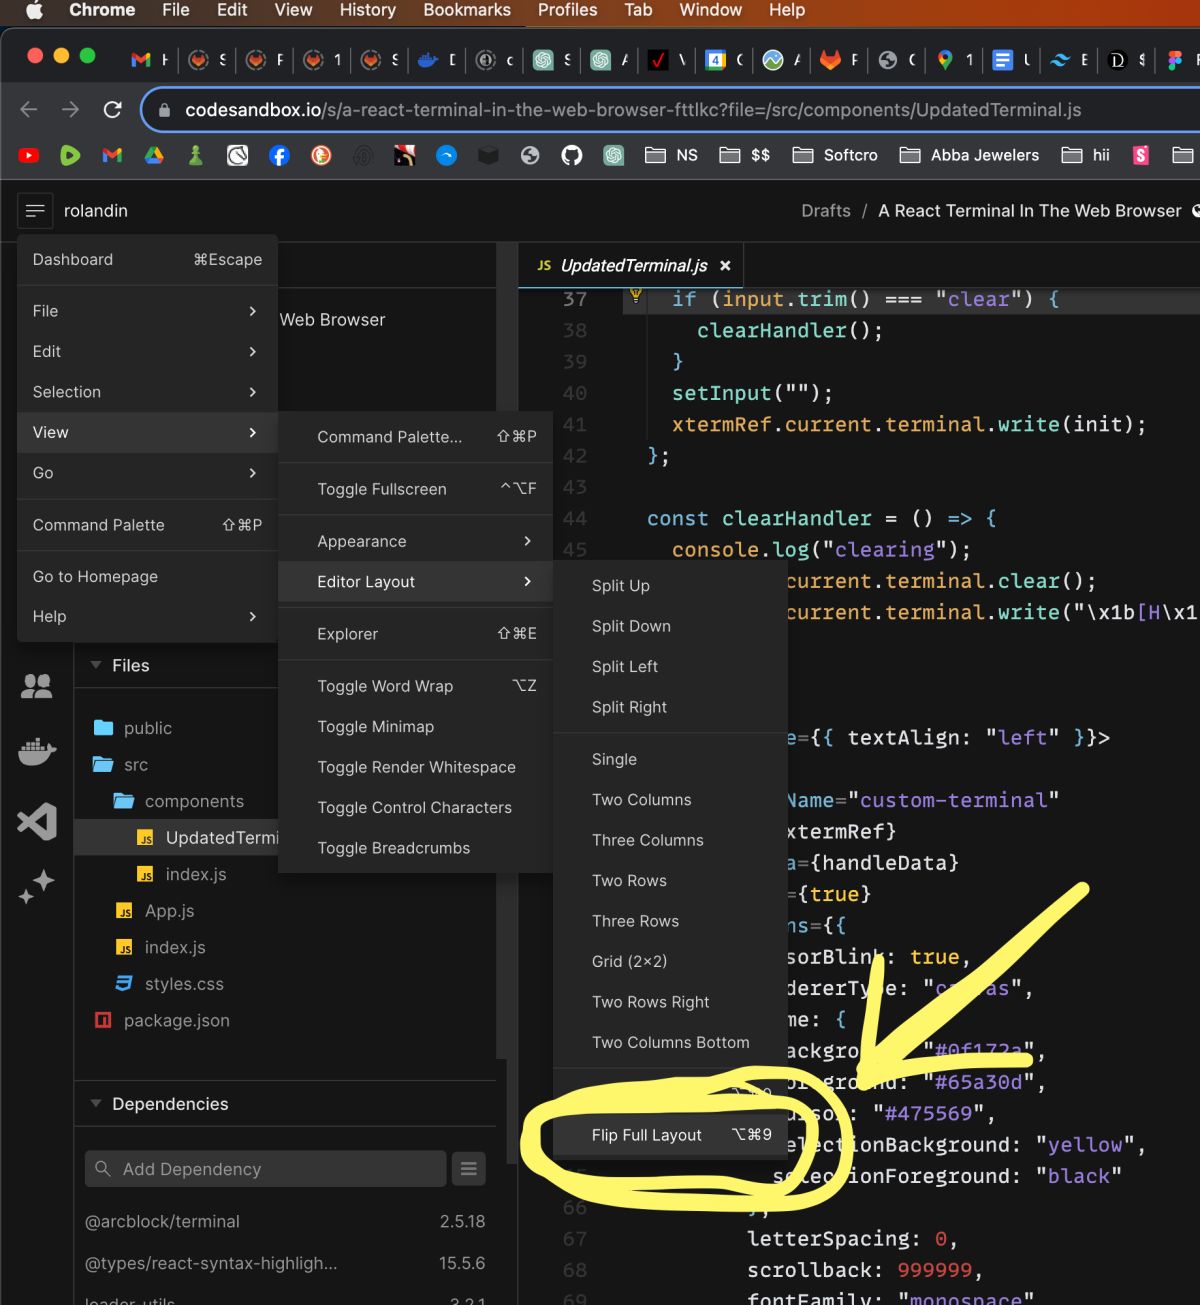This screenshot has width=1200, height=1305.
Task: Expand the Appearance submenu
Action: coord(415,541)
